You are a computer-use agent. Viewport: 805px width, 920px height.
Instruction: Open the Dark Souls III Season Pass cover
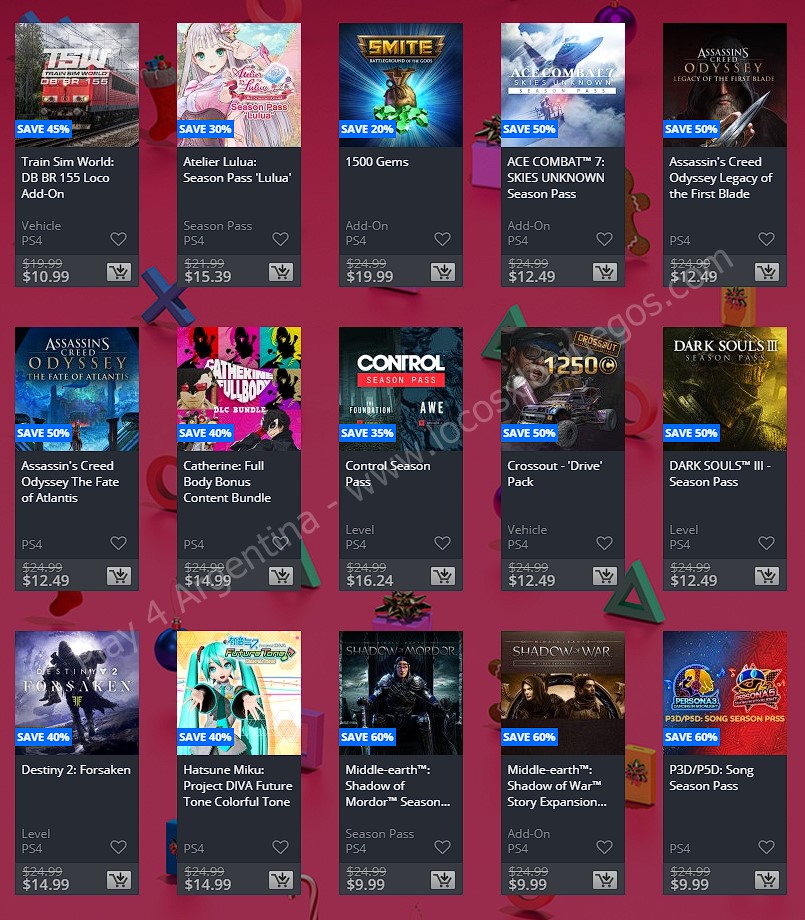[x=725, y=389]
